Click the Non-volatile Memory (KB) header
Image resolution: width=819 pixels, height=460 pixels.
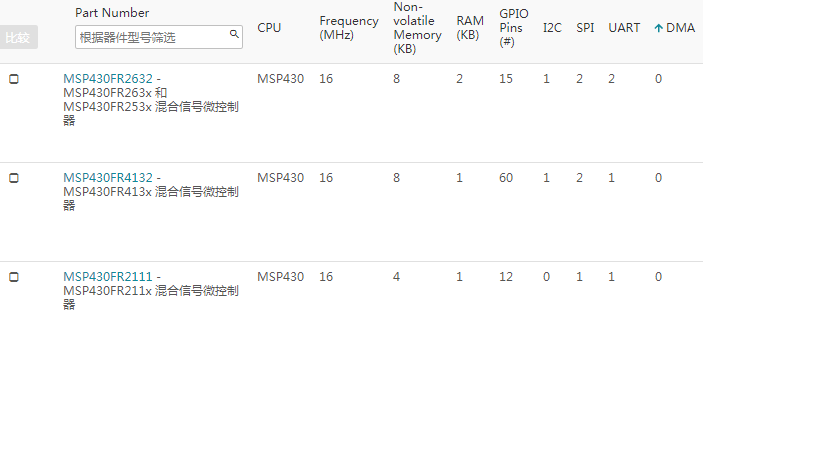[417, 28]
